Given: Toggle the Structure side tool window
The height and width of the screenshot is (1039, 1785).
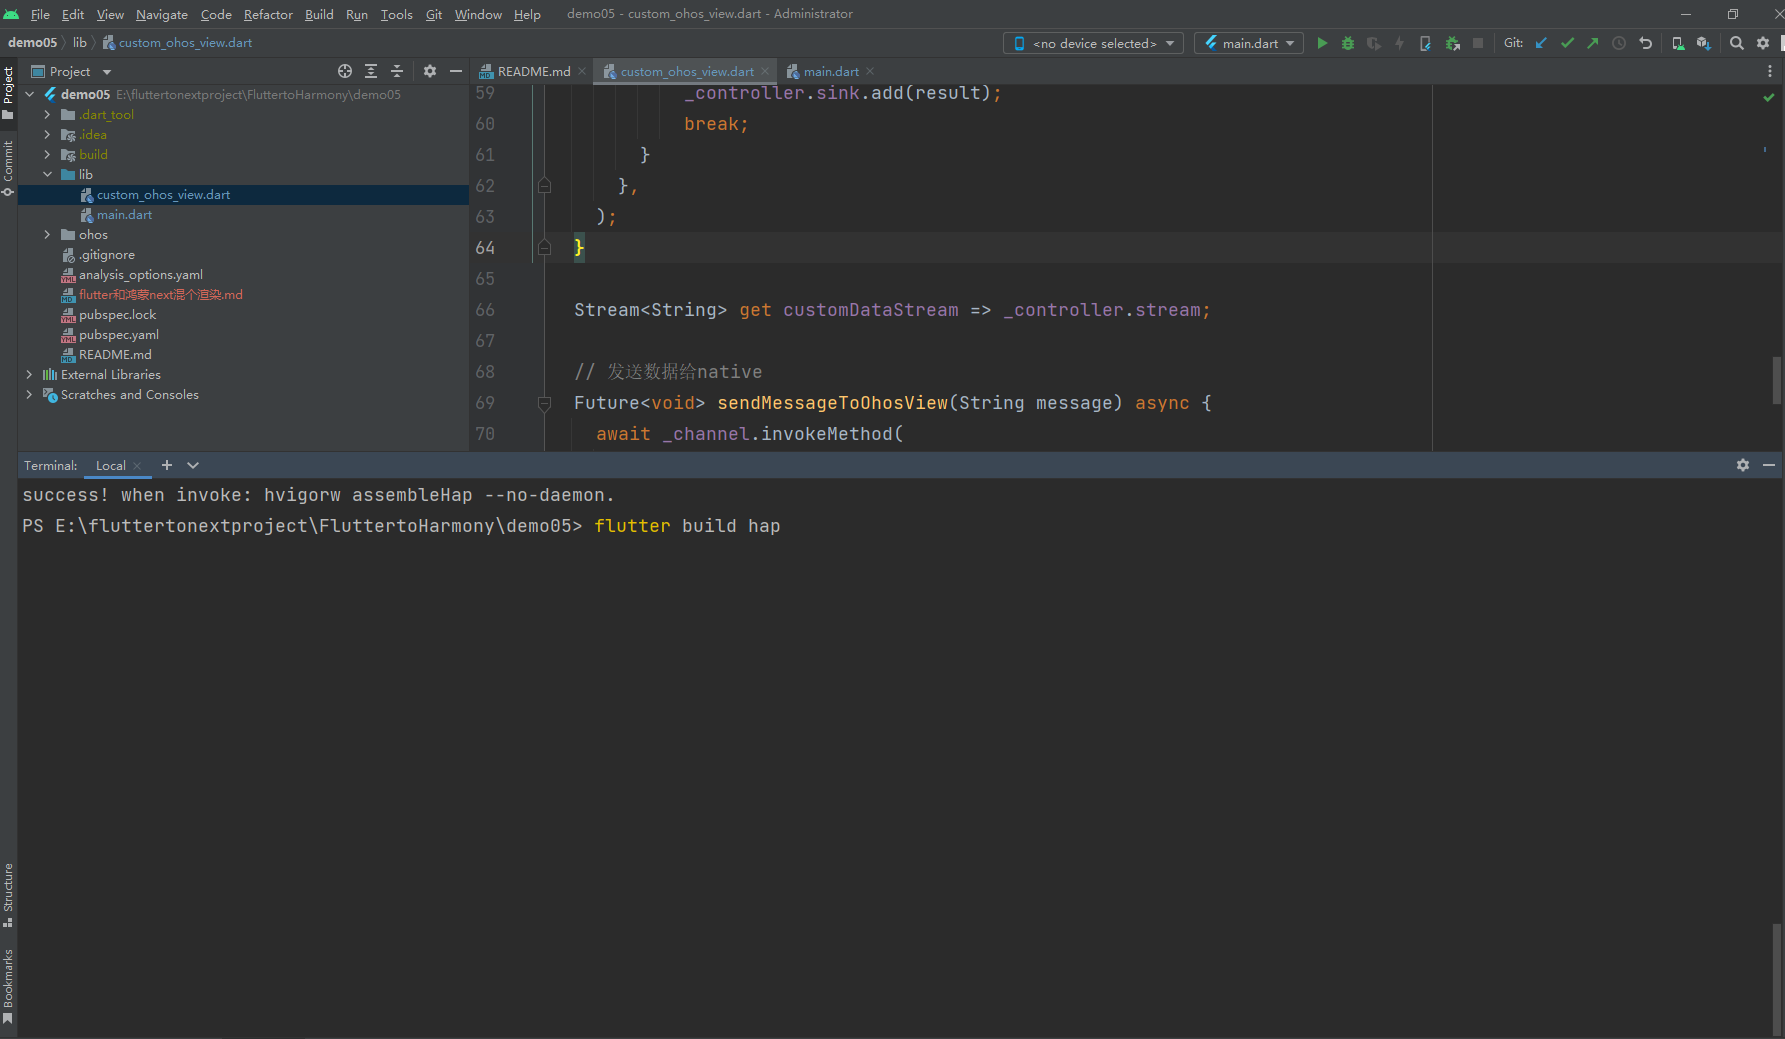Looking at the screenshot, I should pos(8,895).
